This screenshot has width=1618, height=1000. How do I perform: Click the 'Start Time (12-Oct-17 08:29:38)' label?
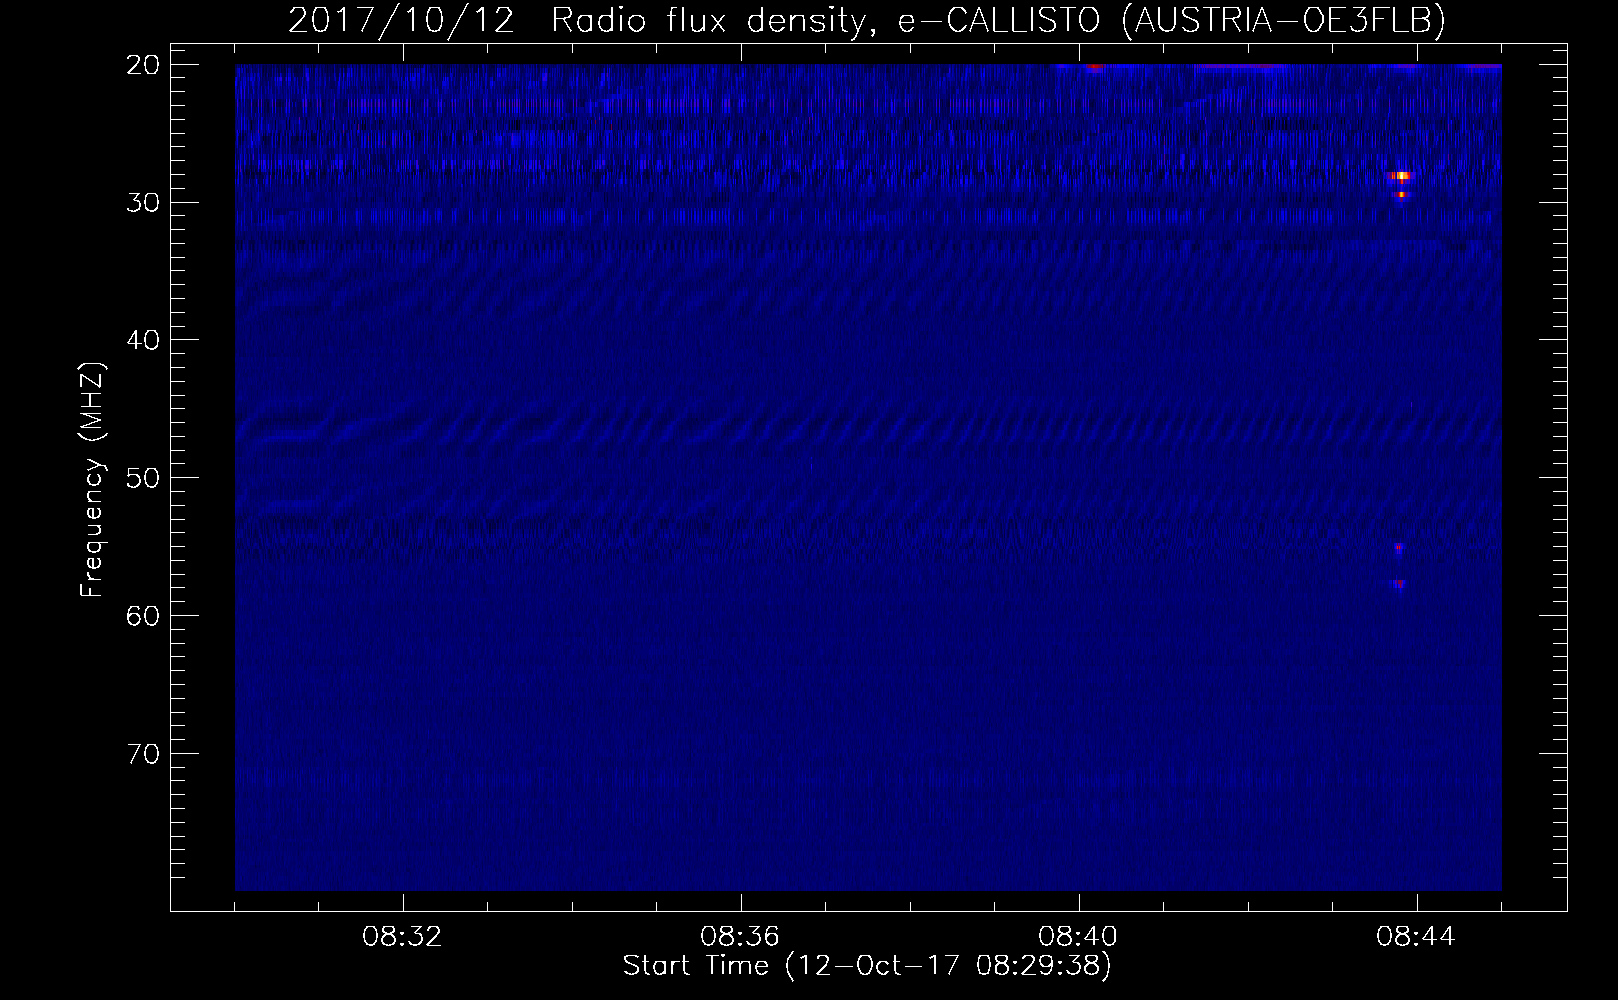[867, 966]
